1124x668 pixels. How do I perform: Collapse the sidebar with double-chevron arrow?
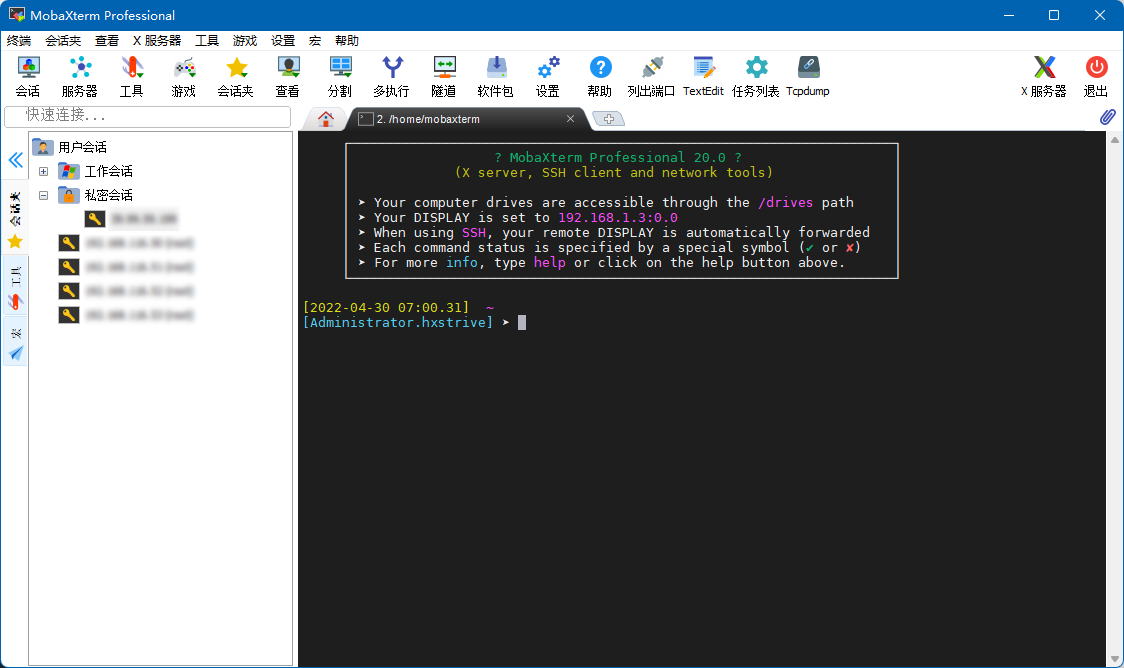tap(15, 160)
